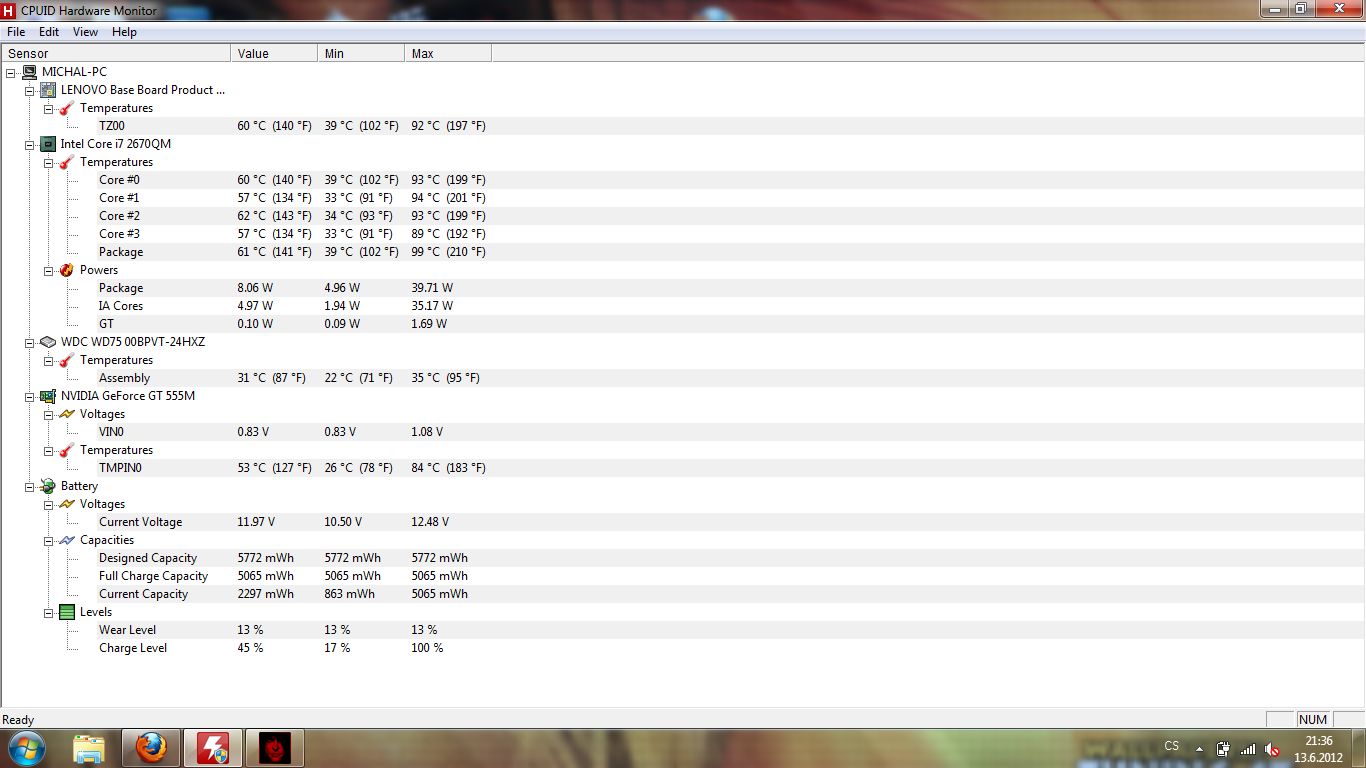Collapse the LENOVO Base Board node
The width and height of the screenshot is (1366, 768).
pyautogui.click(x=30, y=90)
